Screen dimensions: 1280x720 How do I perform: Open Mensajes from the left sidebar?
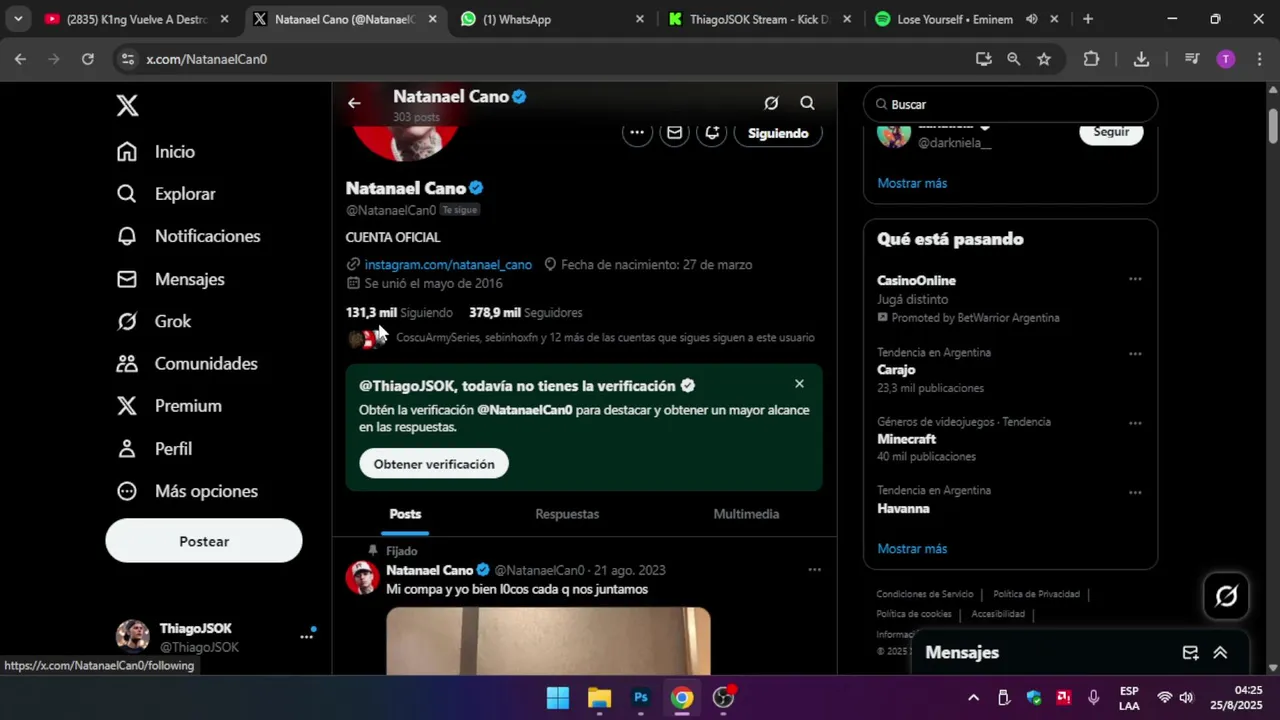point(170,279)
